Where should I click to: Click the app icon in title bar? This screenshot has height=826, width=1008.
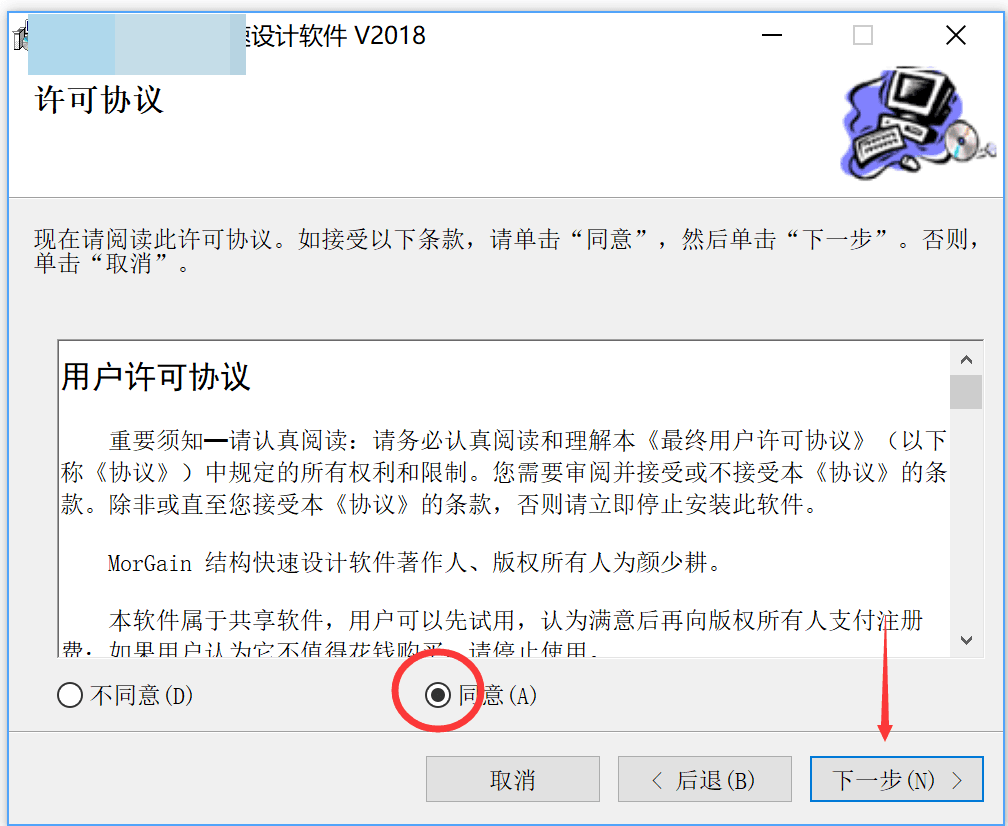coord(21,36)
